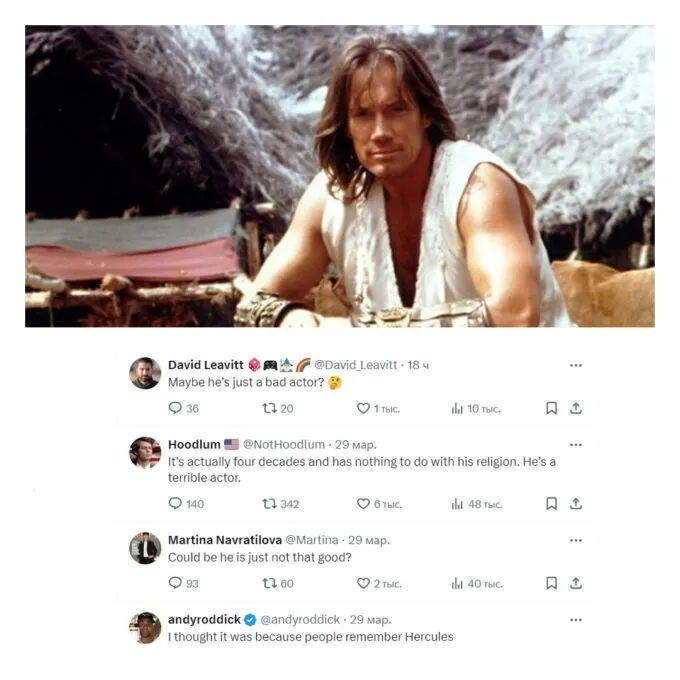Open more options on andyroddick's tweet

click(x=576, y=620)
